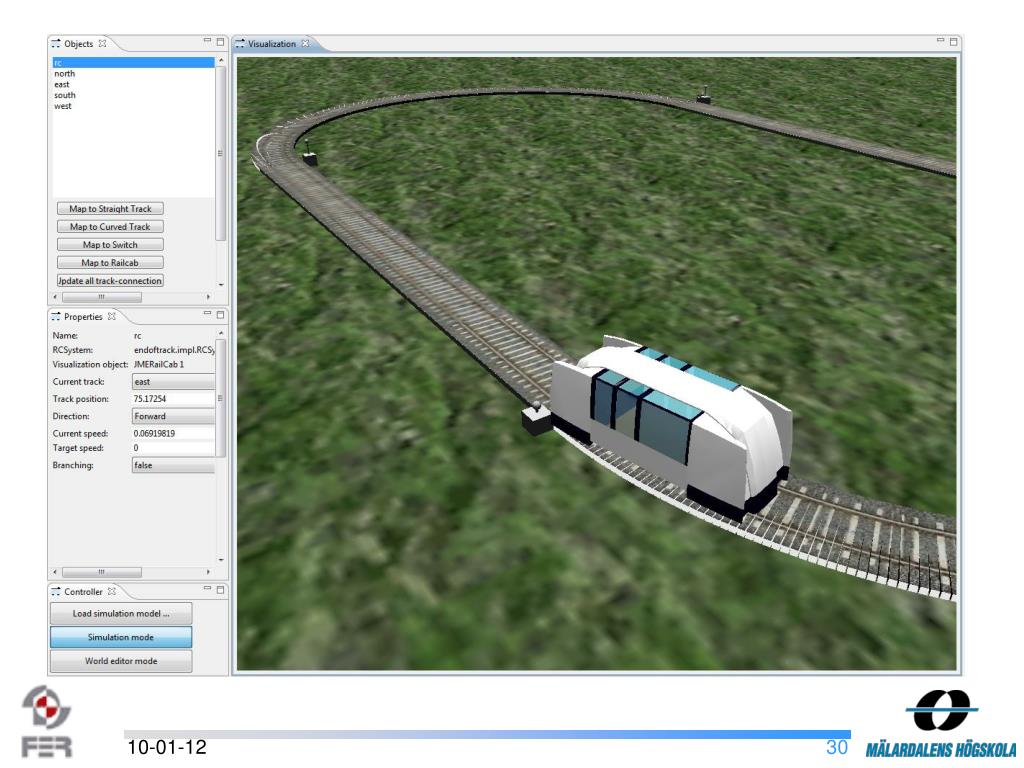Minimize the Objects panel
The width and height of the screenshot is (1024, 768).
[207, 40]
